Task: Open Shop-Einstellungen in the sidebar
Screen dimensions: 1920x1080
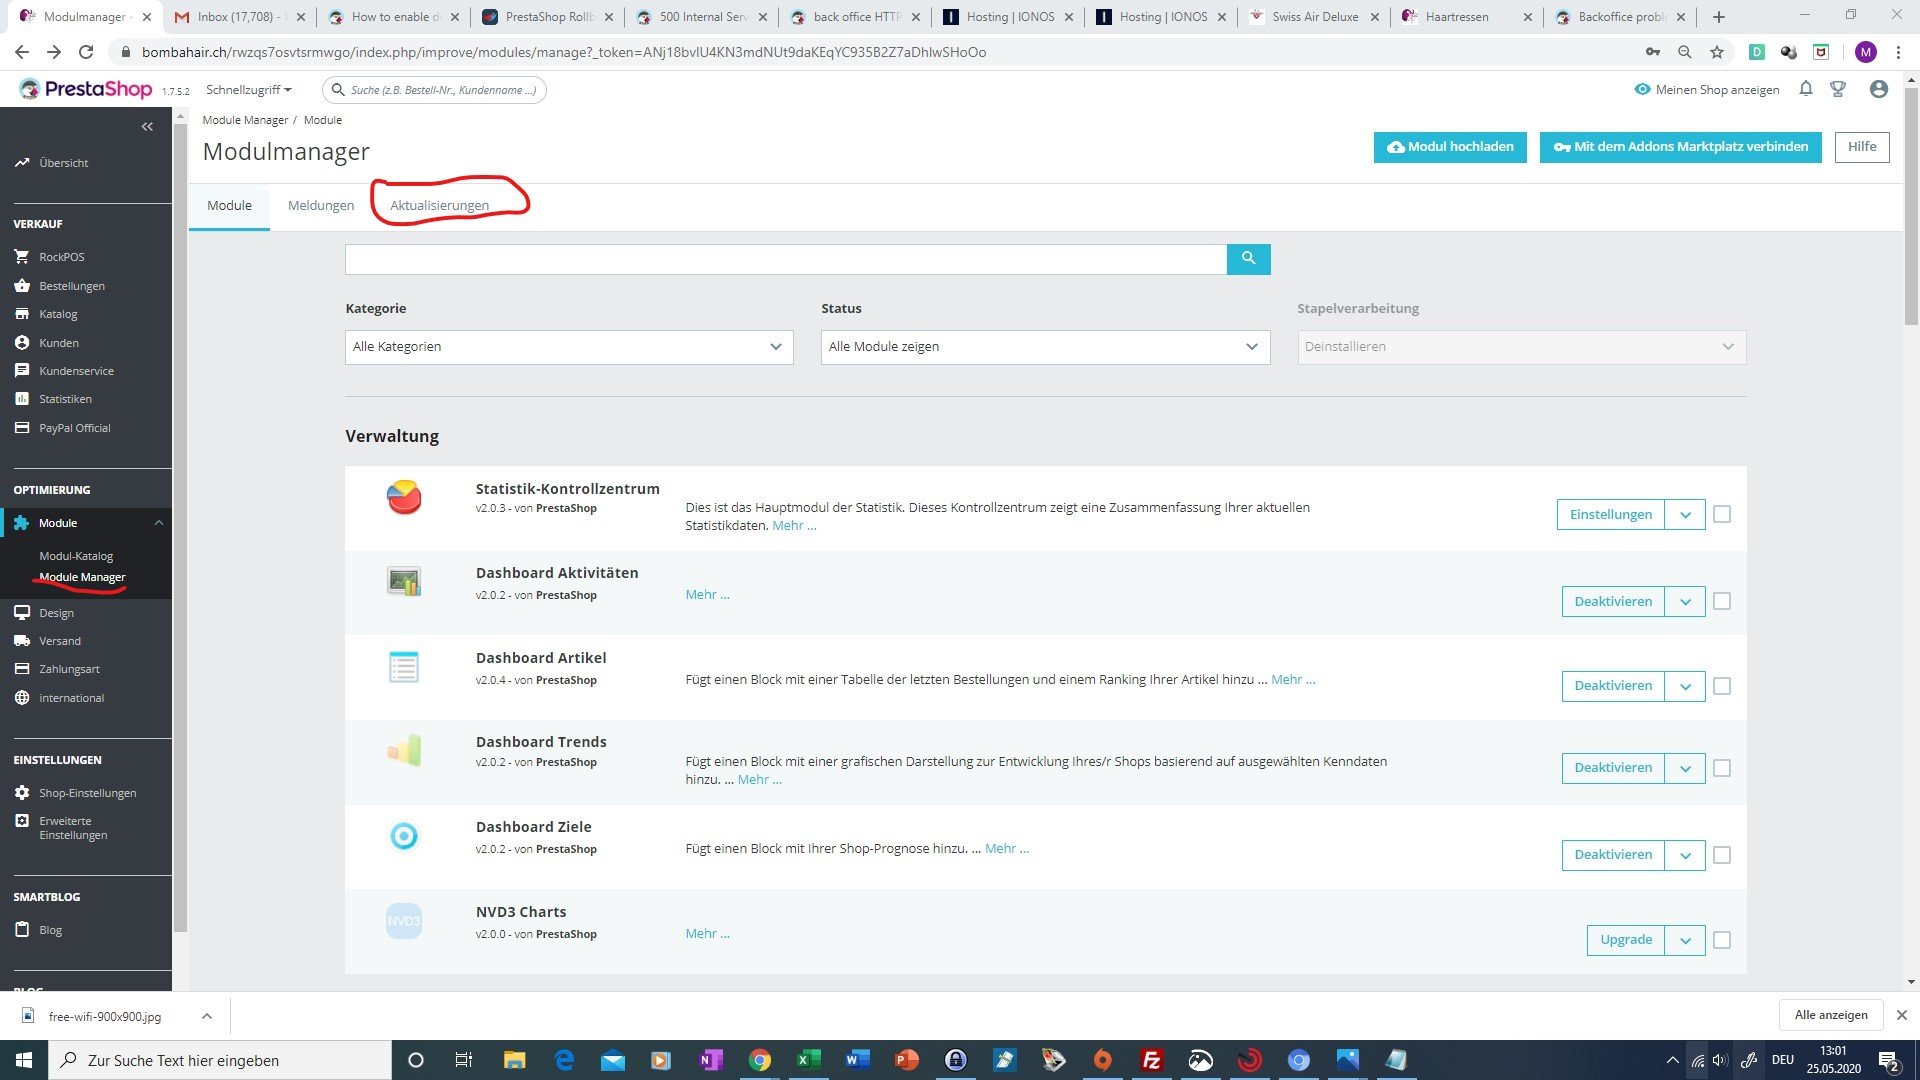Action: 86,793
